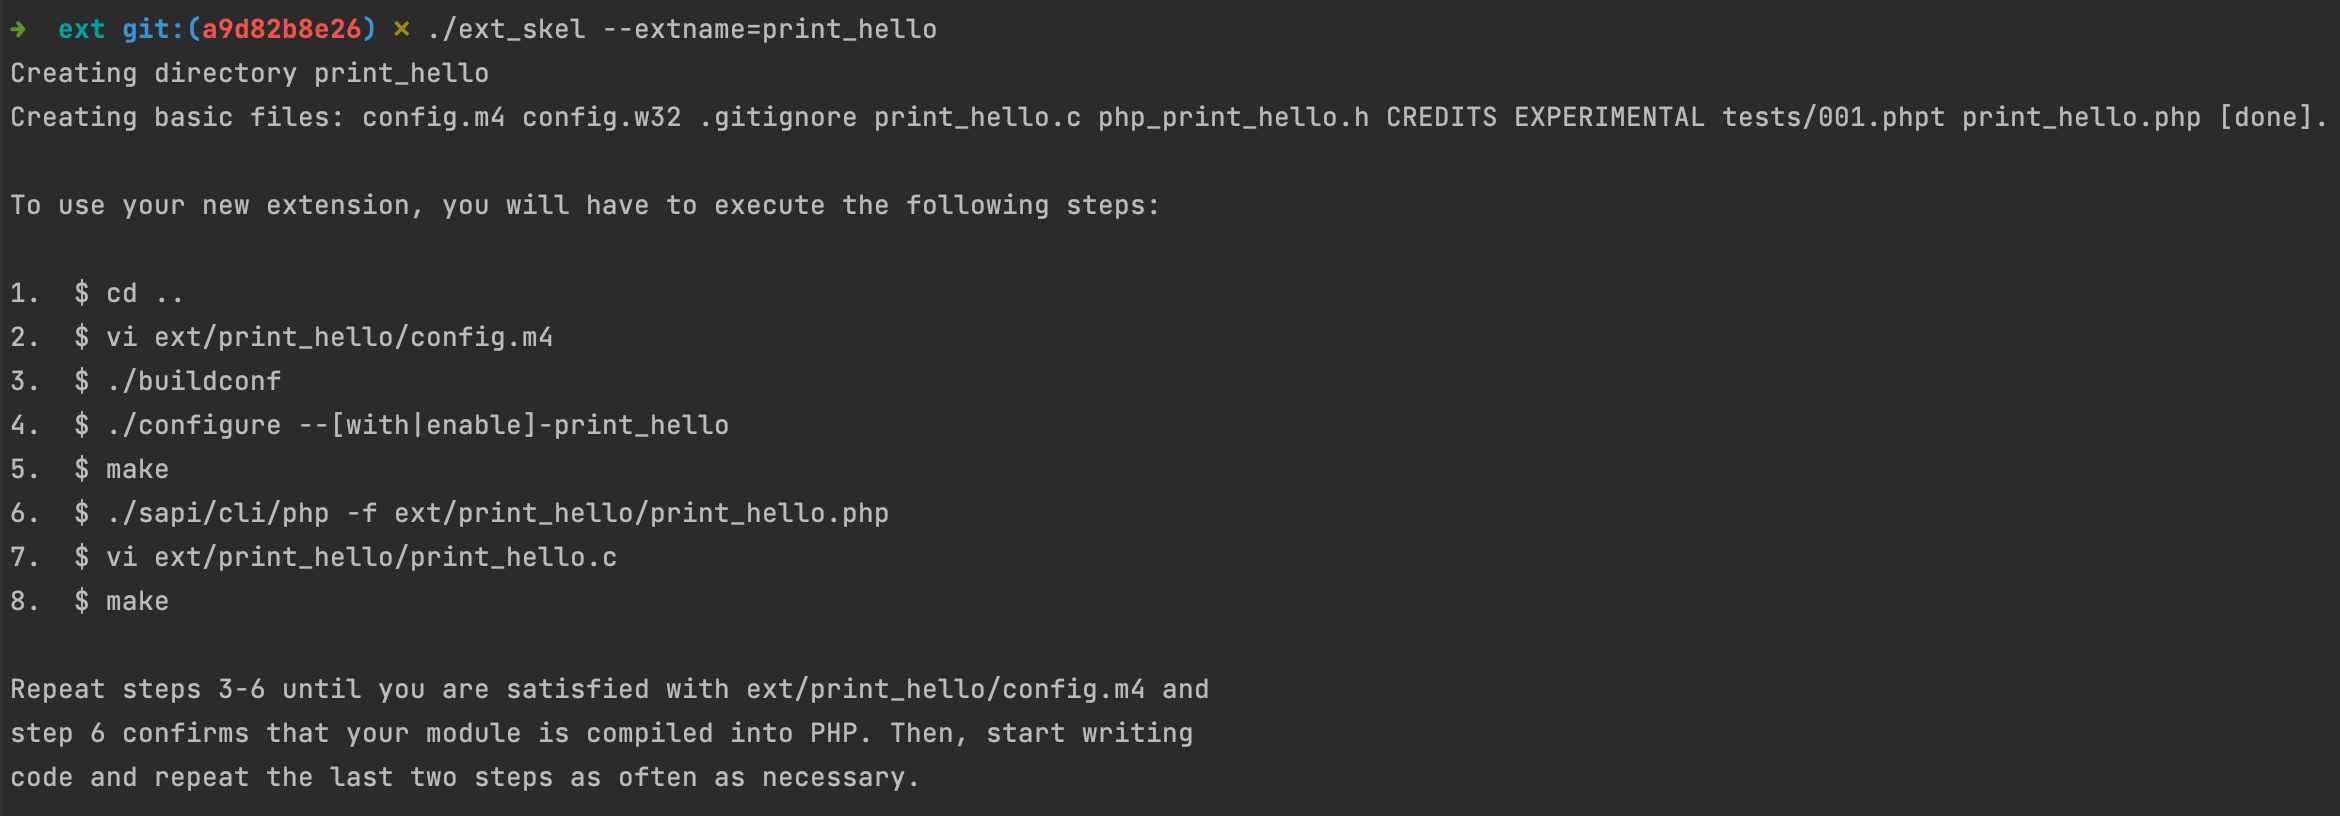The width and height of the screenshot is (2340, 816).
Task: Click the ./buildconf command in step 3
Action: pyautogui.click(x=194, y=381)
